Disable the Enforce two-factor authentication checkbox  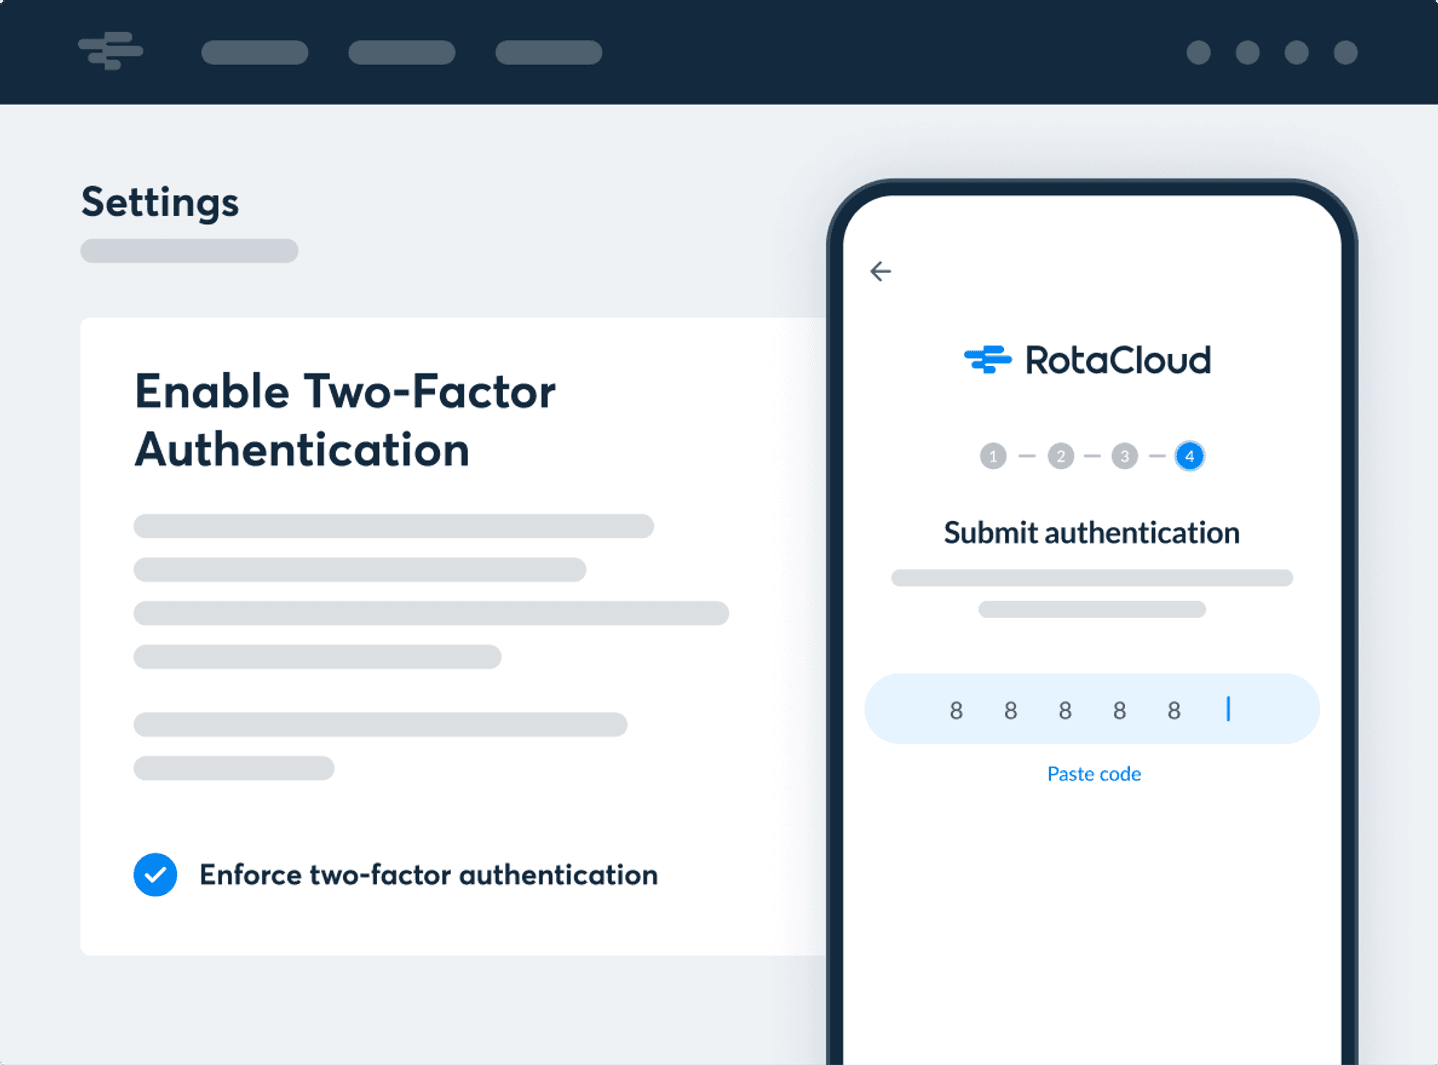(155, 874)
